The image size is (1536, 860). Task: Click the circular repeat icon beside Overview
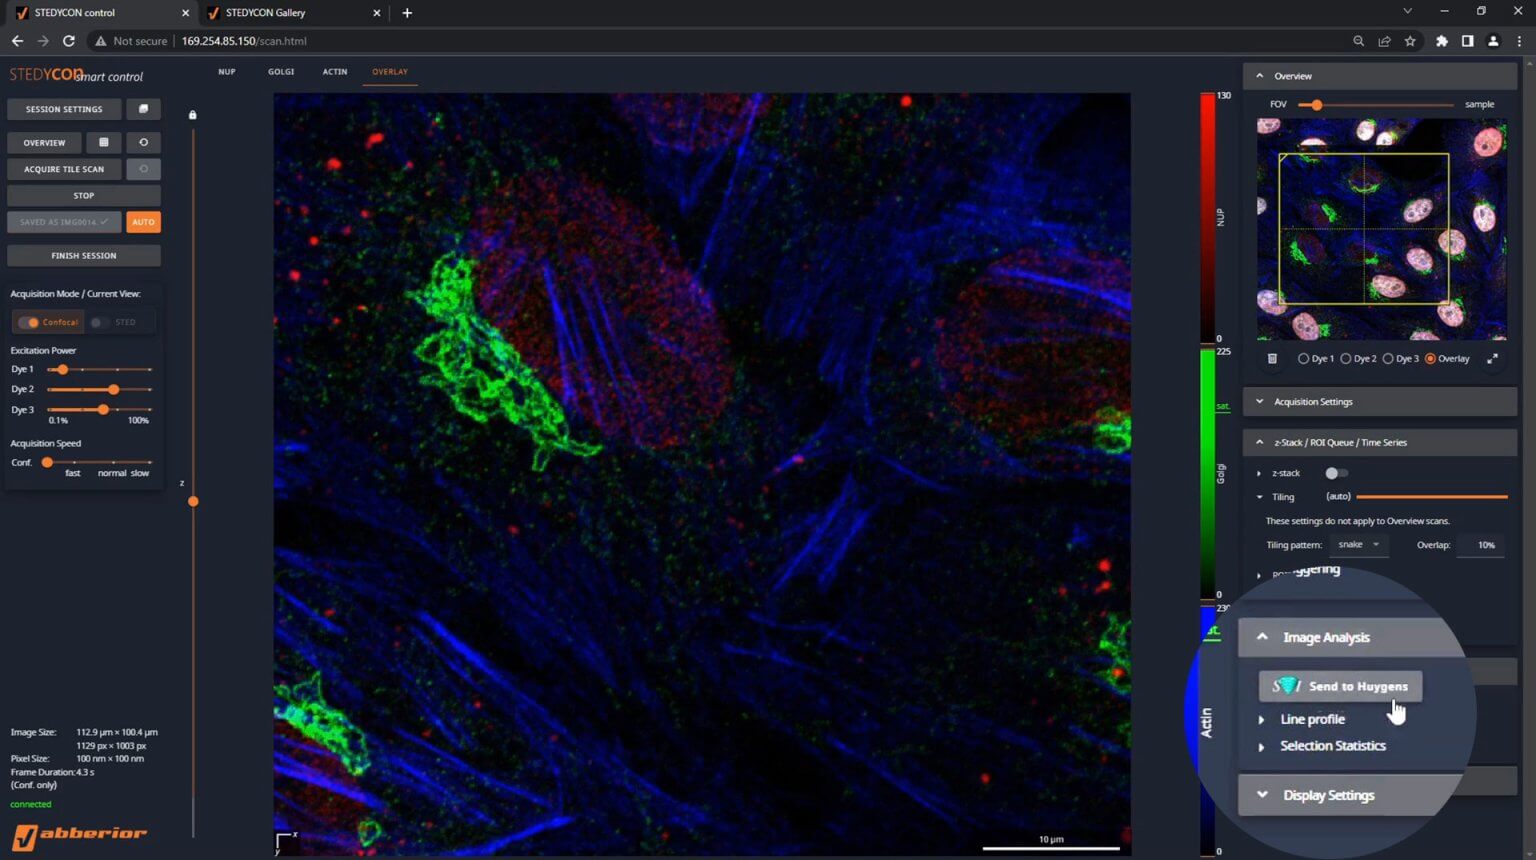(x=143, y=142)
